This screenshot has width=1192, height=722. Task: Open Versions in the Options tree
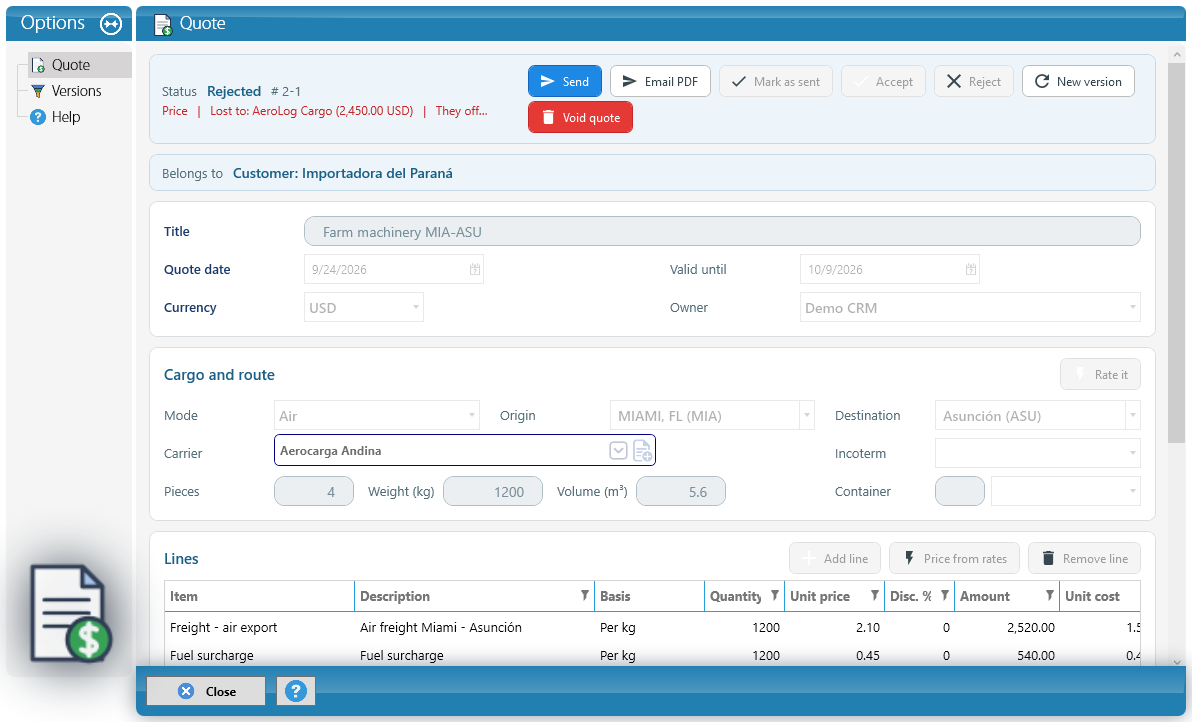point(76,91)
